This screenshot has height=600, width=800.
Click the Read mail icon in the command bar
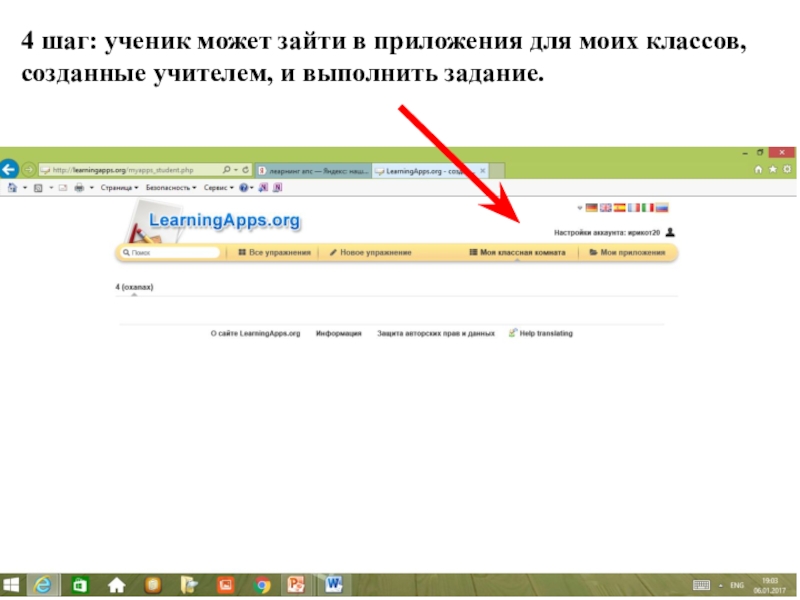63,188
